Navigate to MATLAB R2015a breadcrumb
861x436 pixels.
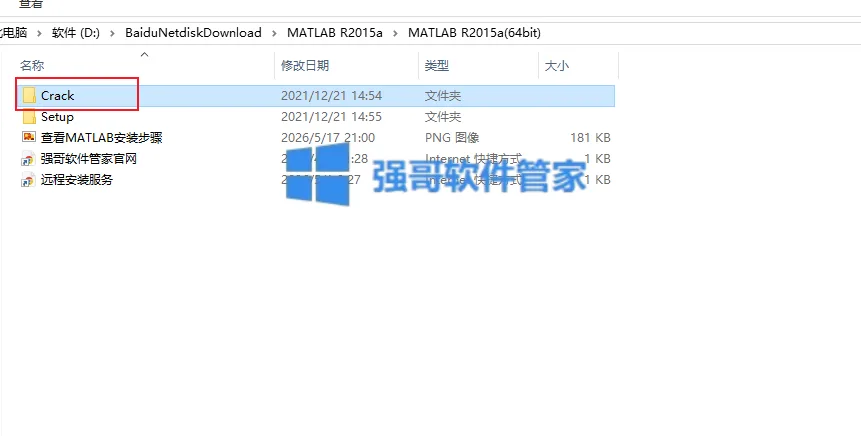334,33
